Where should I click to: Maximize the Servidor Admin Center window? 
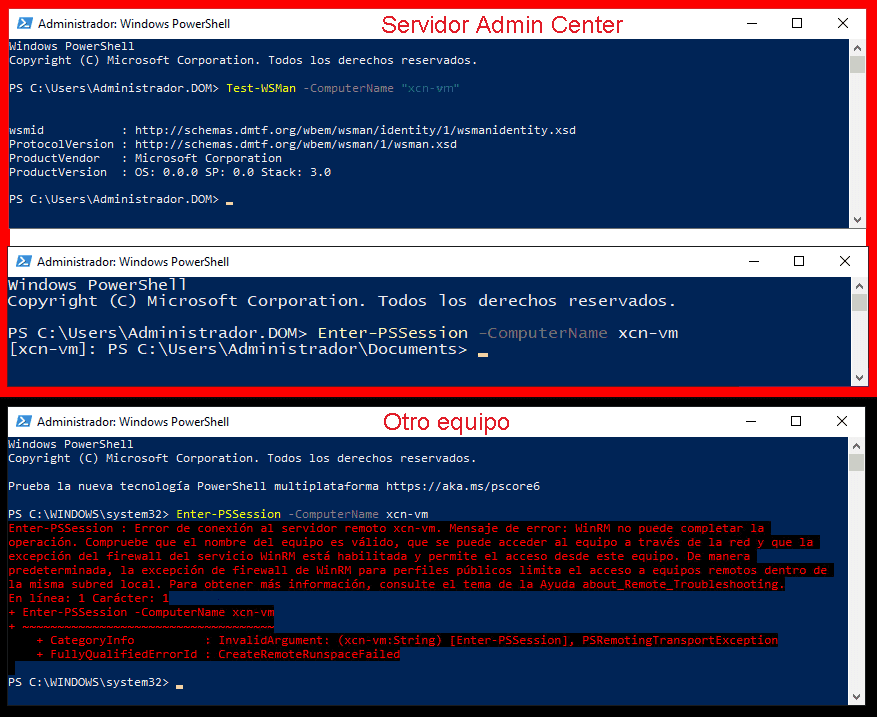796,23
